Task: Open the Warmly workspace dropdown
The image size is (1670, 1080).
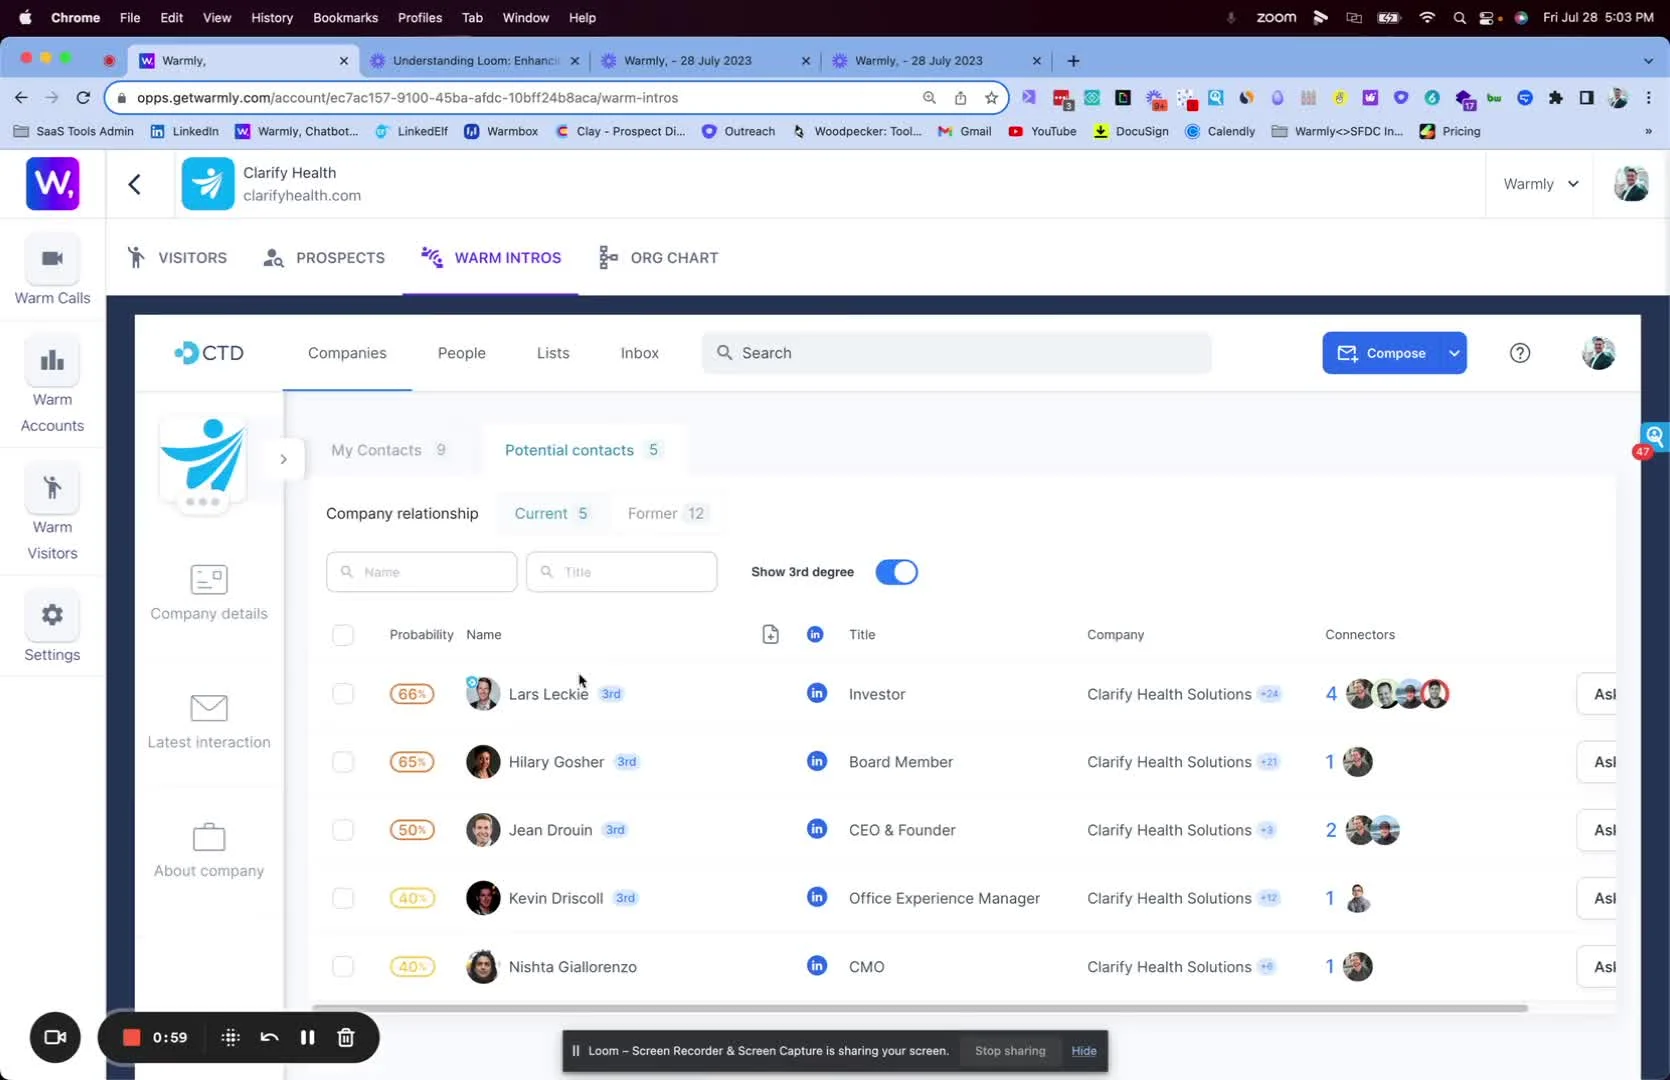Action: click(x=1541, y=184)
